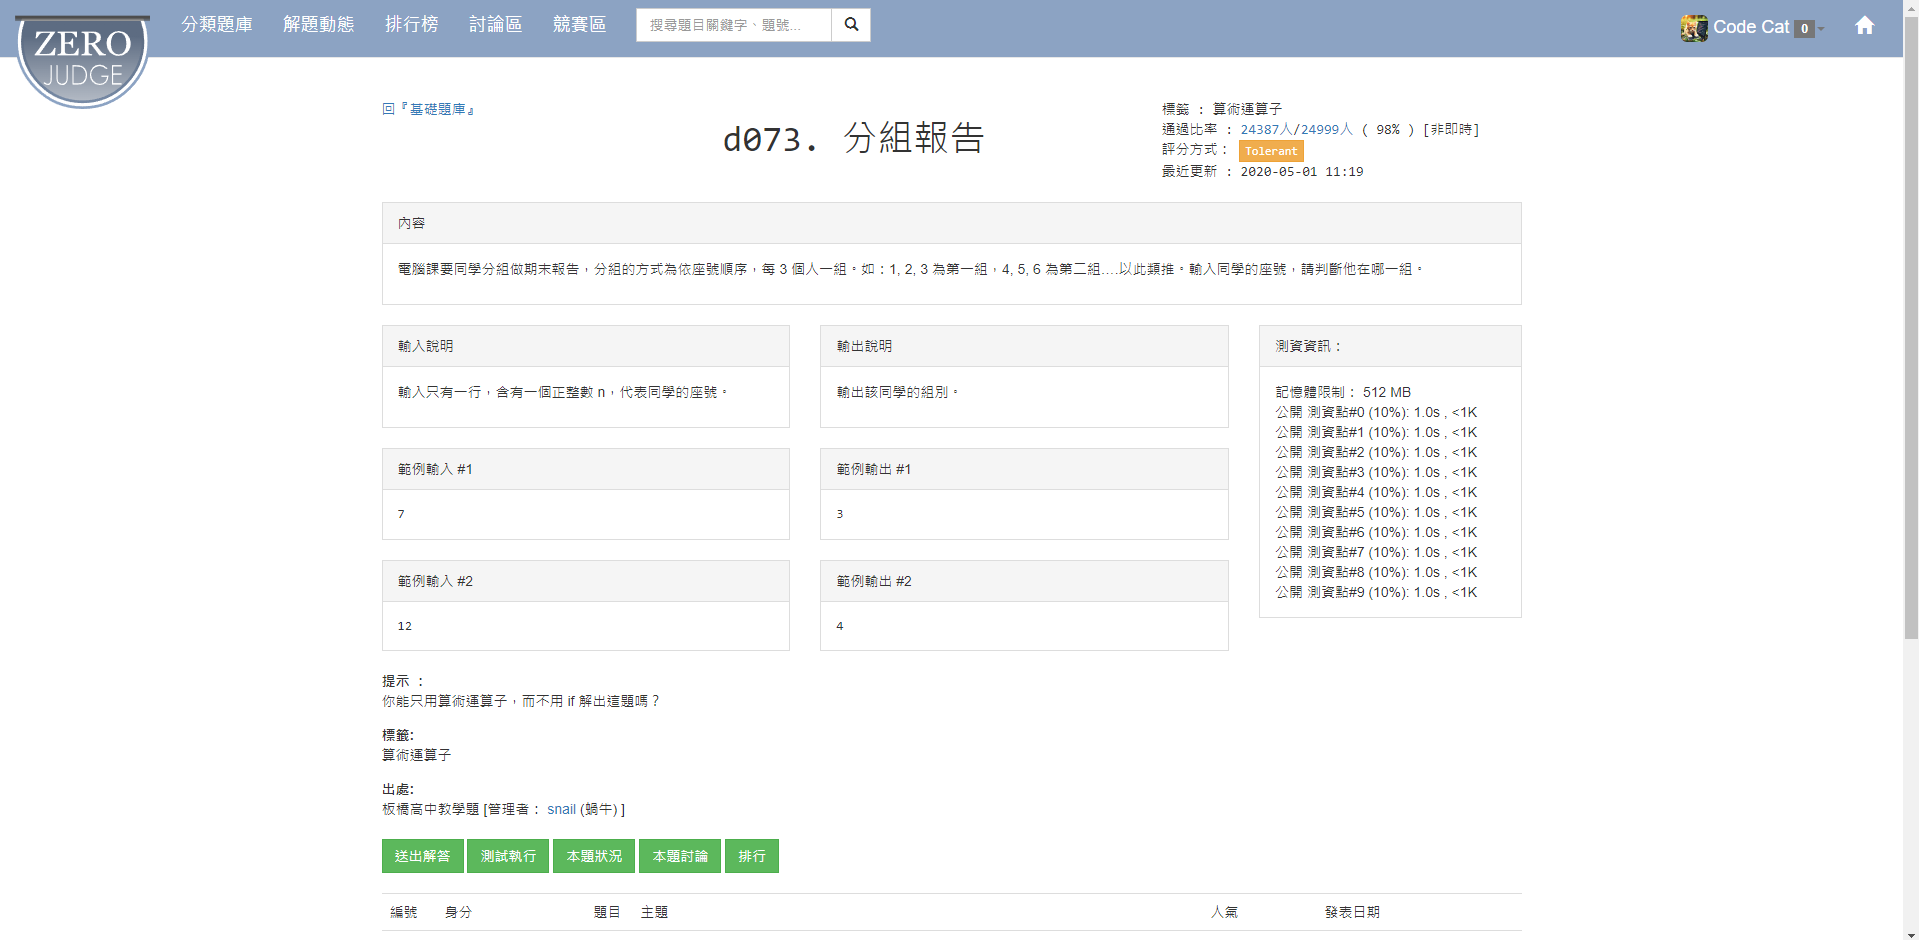1919x940 pixels.
Task: Click the Code Cat avatar image
Action: click(x=1694, y=28)
